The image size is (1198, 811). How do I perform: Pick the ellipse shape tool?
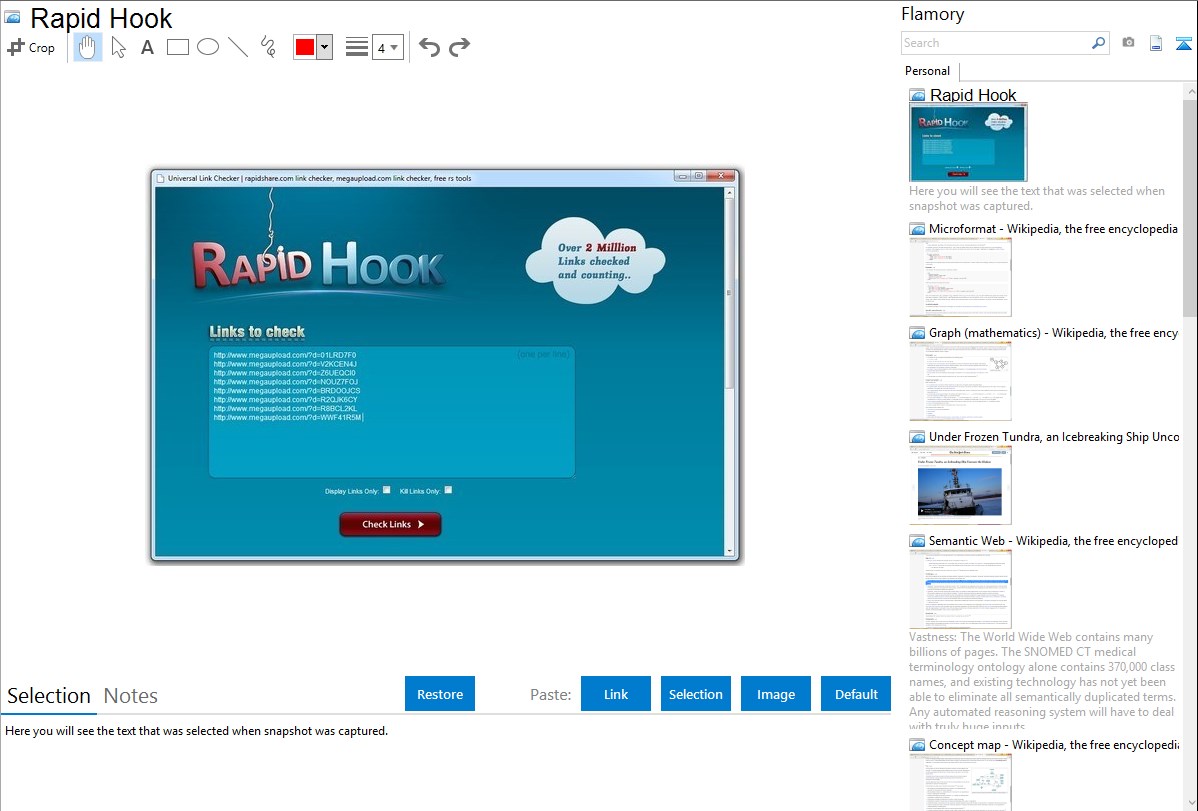208,47
